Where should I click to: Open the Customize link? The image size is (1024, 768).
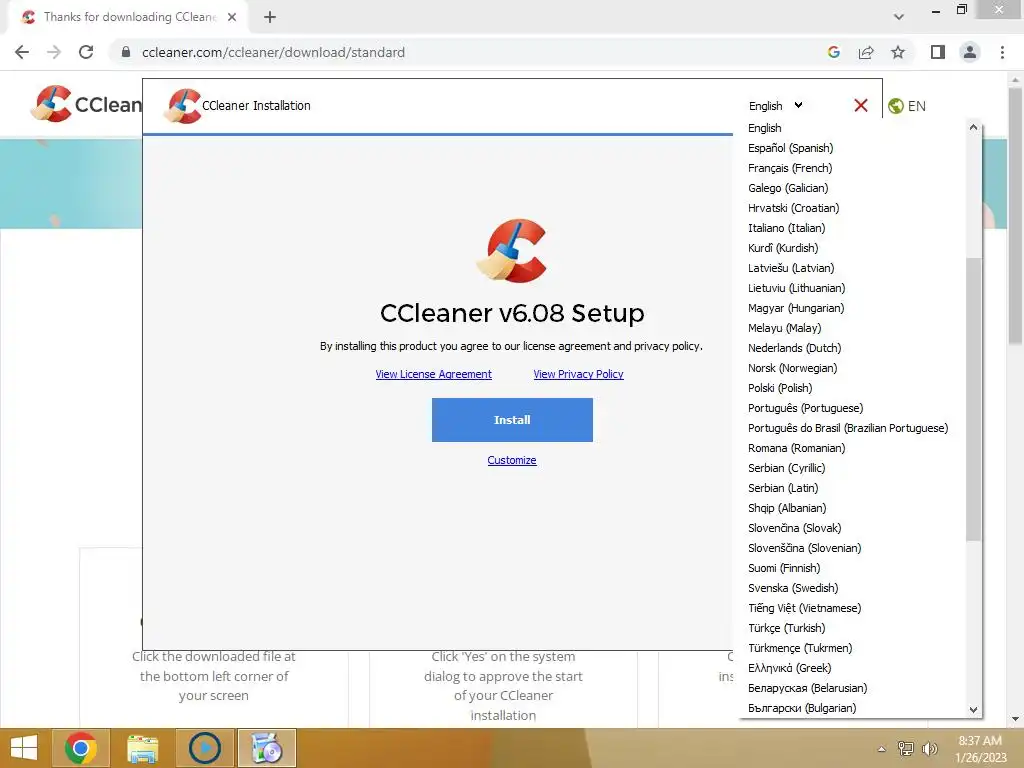click(x=512, y=460)
